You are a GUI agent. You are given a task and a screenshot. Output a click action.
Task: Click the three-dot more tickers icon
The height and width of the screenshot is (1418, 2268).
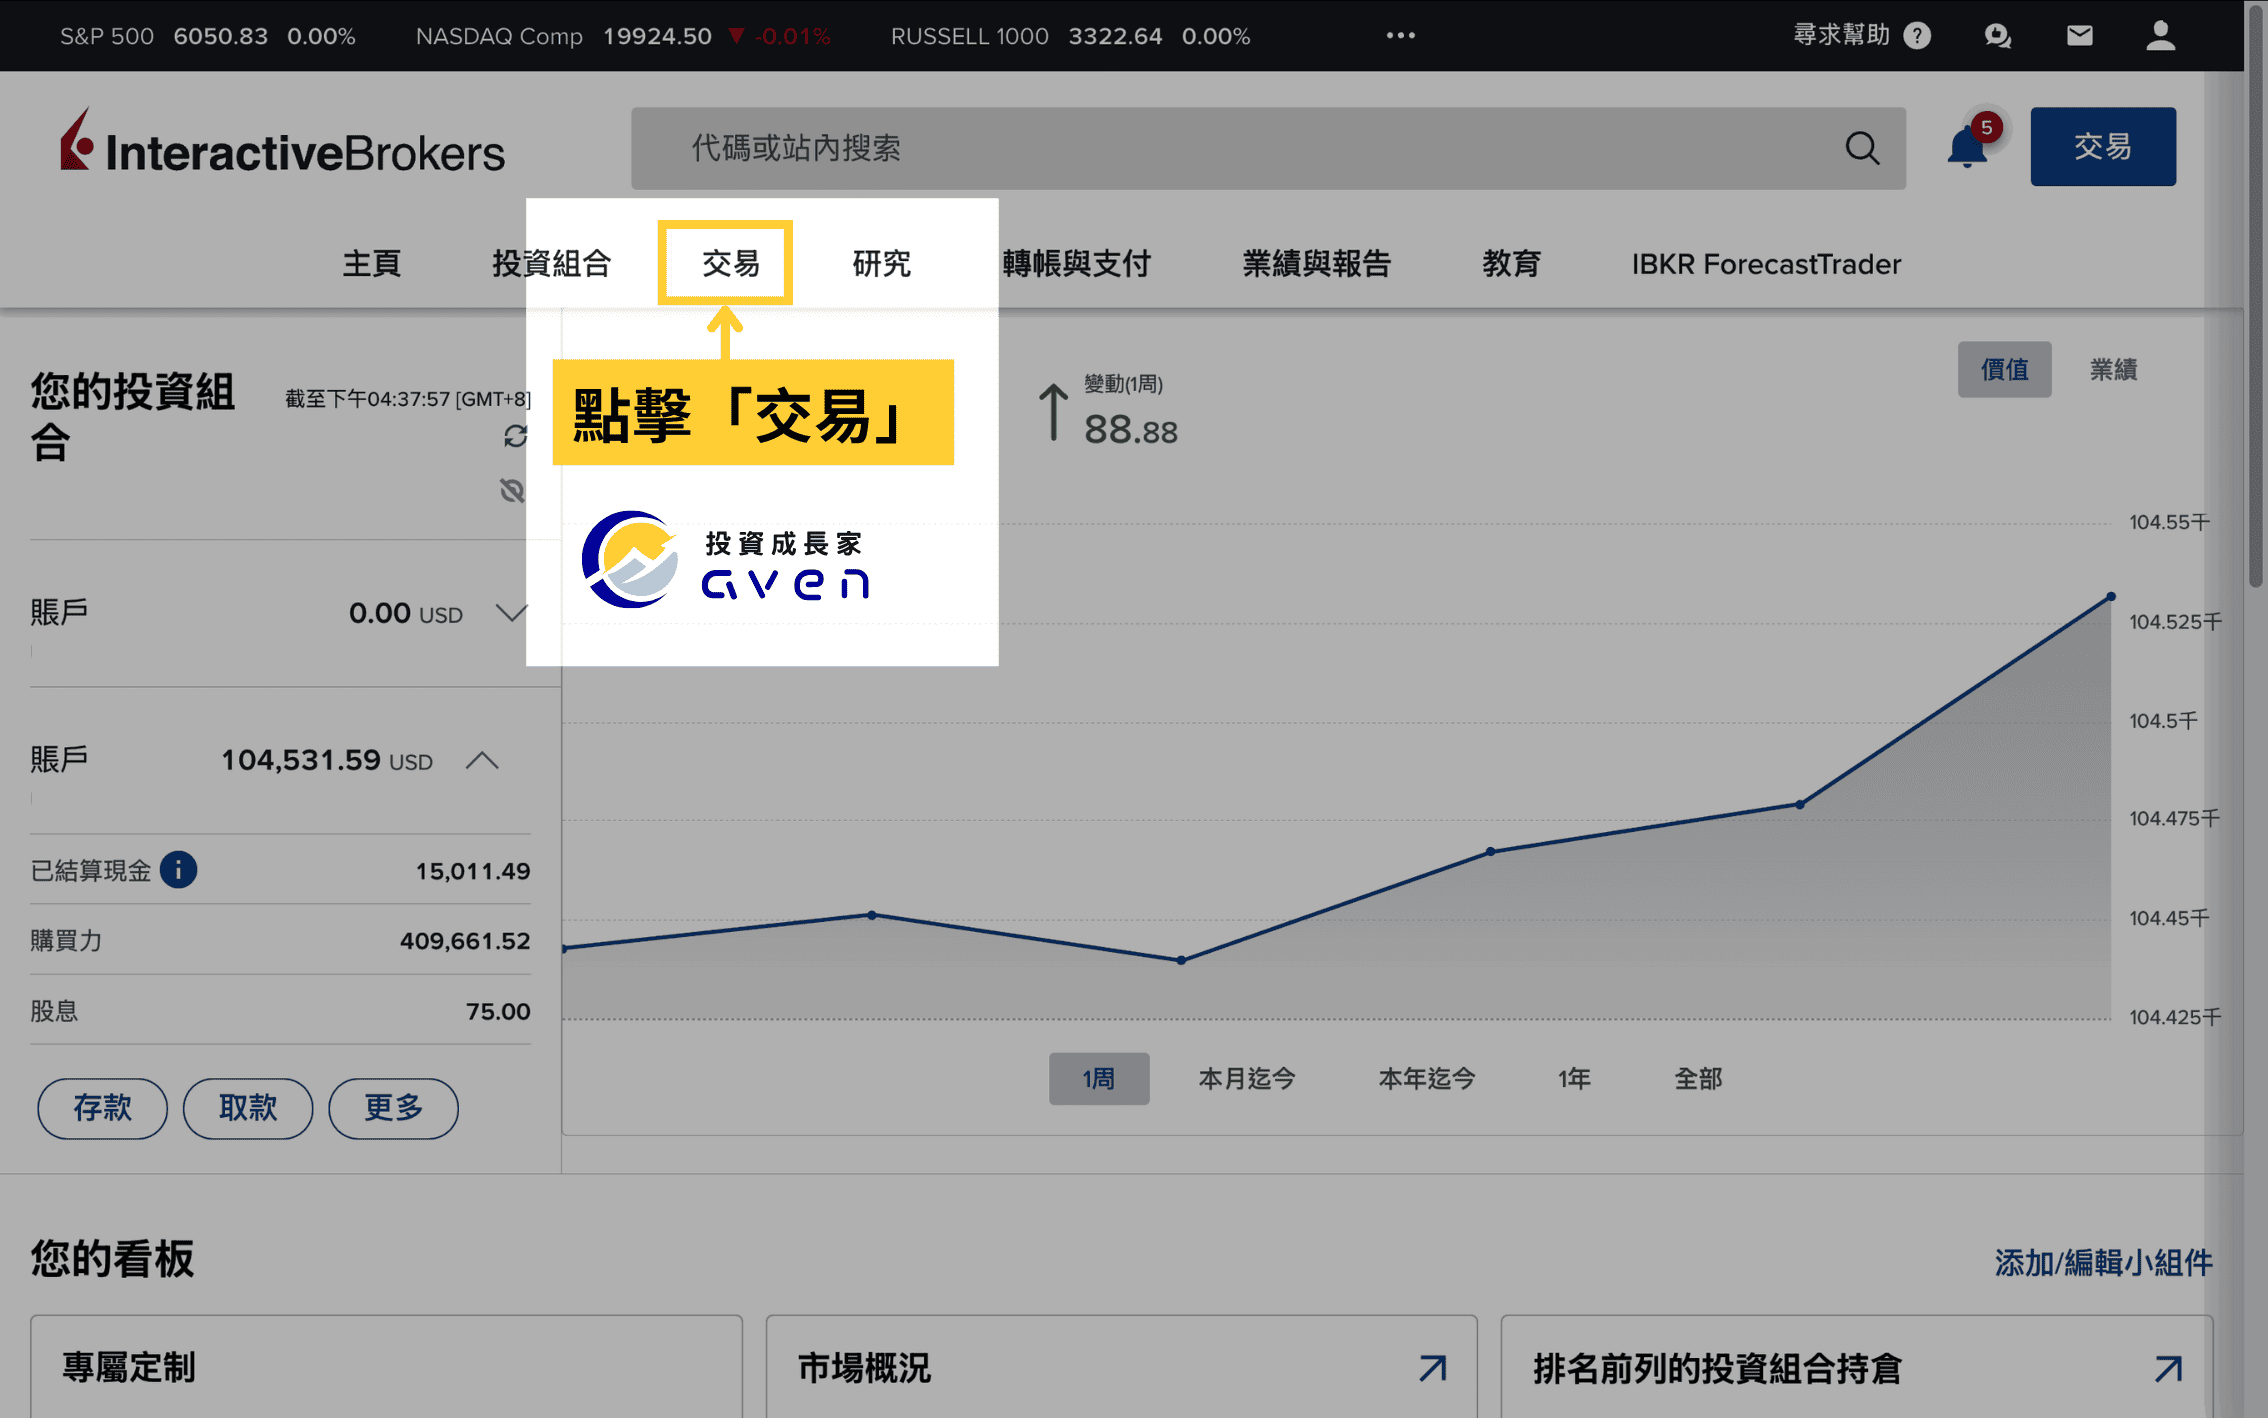(1400, 36)
